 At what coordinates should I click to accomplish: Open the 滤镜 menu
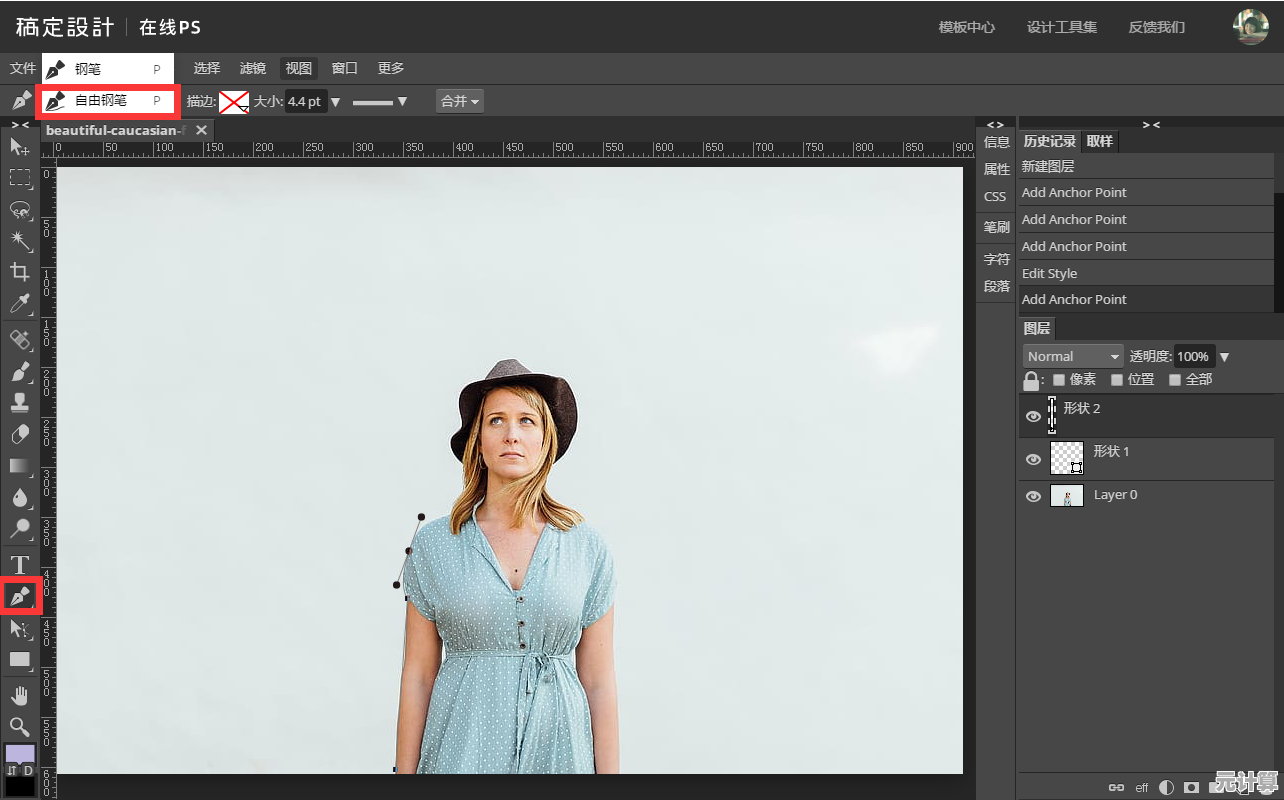[x=253, y=68]
